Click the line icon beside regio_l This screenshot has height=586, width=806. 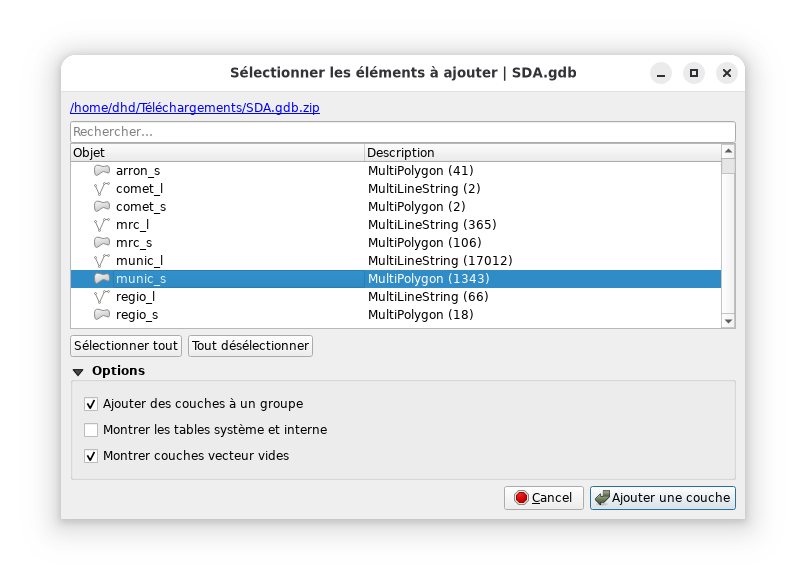pos(101,297)
